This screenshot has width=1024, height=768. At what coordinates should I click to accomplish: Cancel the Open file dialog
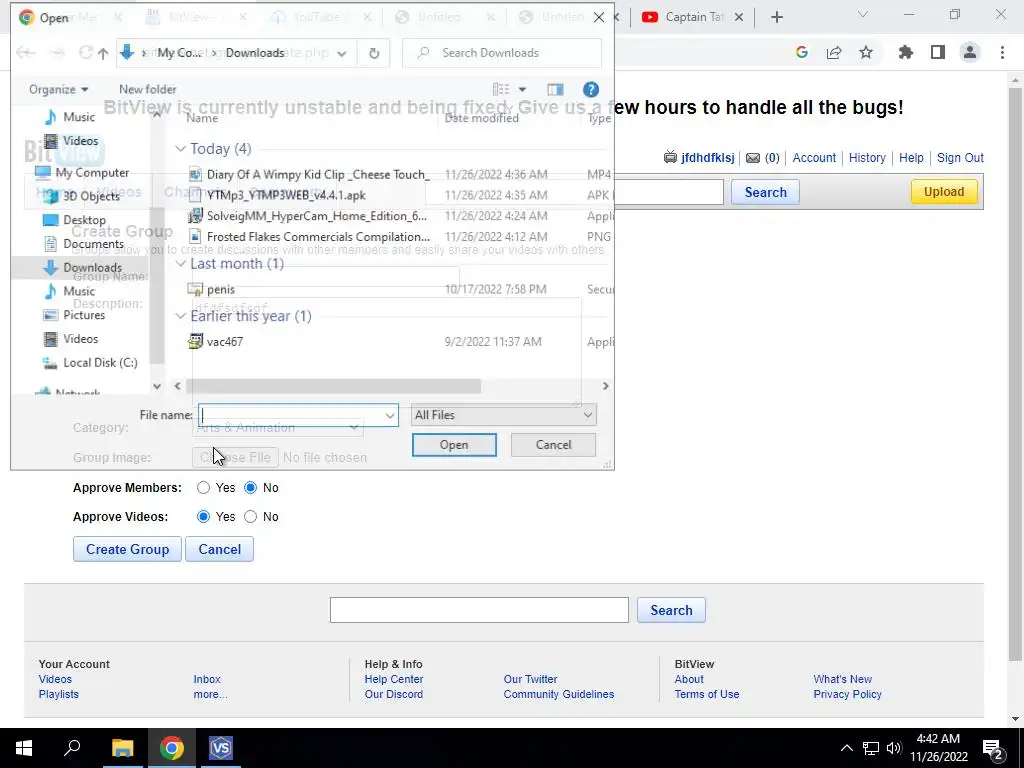(553, 445)
